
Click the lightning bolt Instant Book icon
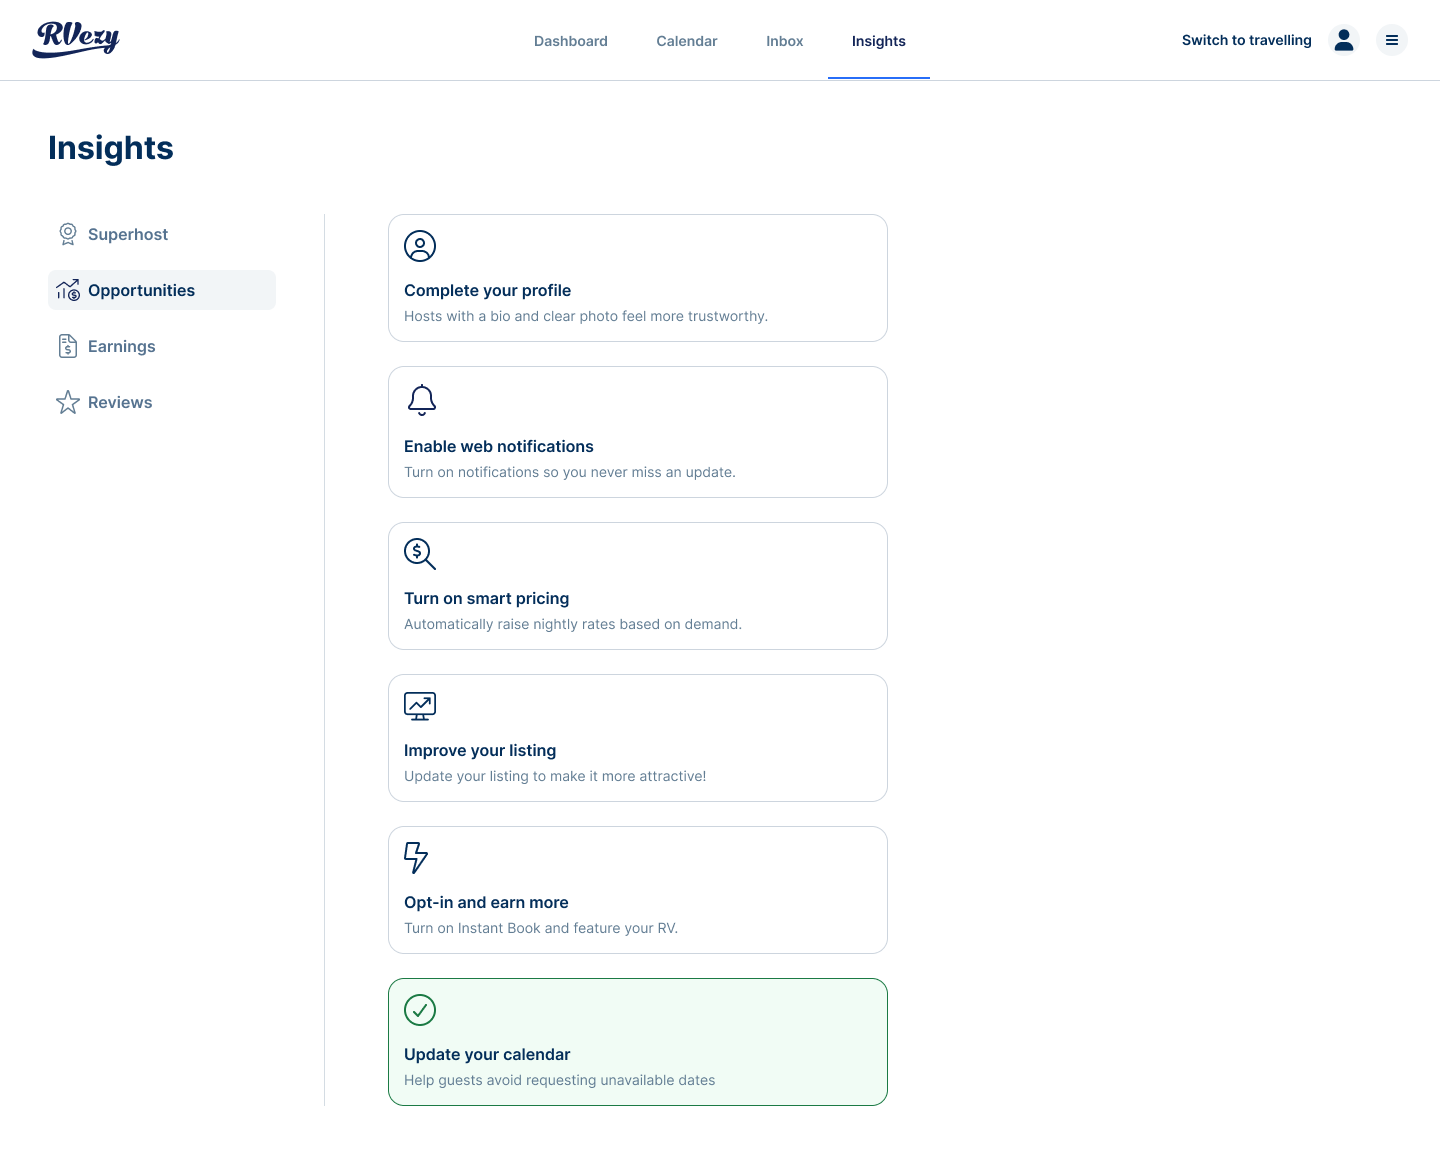tap(416, 857)
